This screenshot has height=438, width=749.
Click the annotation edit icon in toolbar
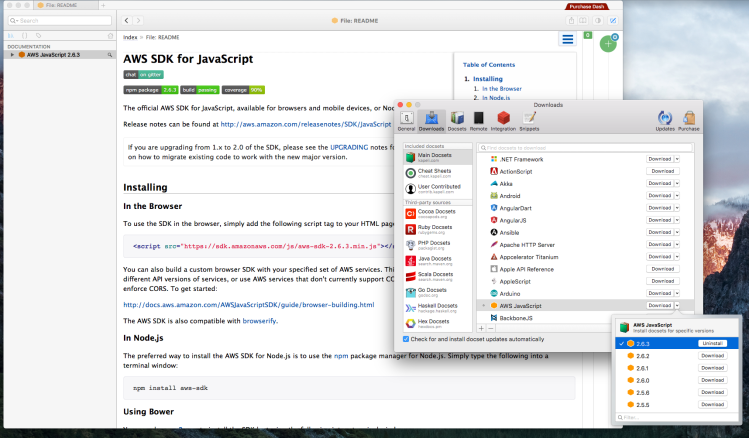pyautogui.click(x=613, y=21)
